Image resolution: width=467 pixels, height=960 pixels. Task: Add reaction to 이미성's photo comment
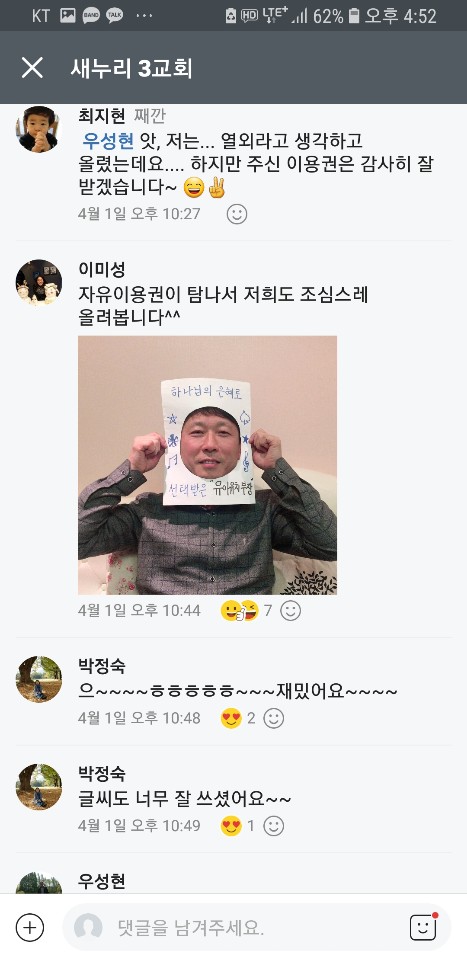[x=290, y=610]
